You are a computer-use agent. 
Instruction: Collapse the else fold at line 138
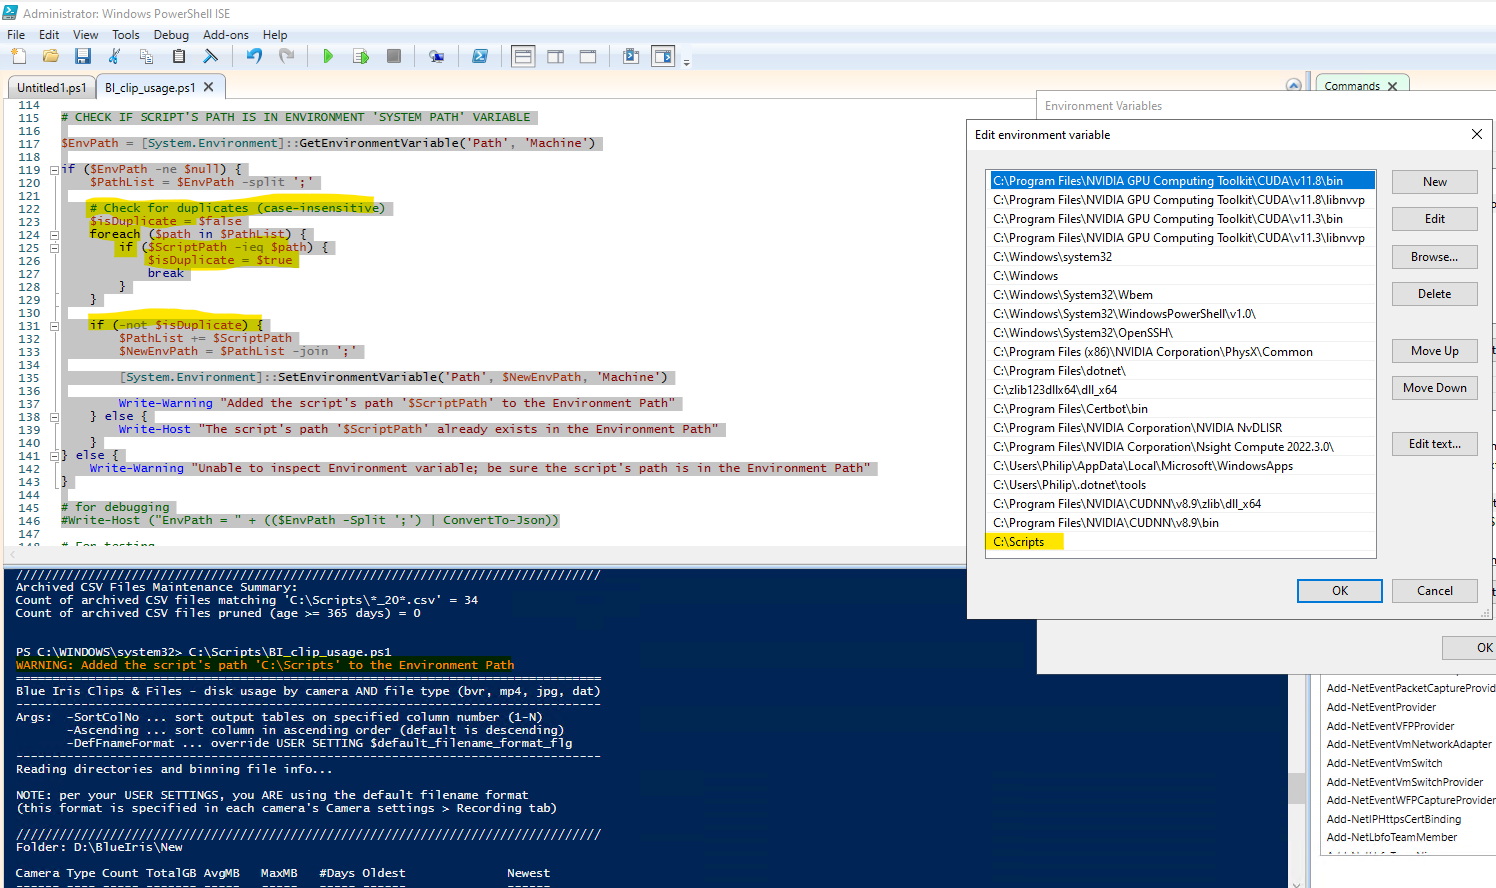pos(54,417)
